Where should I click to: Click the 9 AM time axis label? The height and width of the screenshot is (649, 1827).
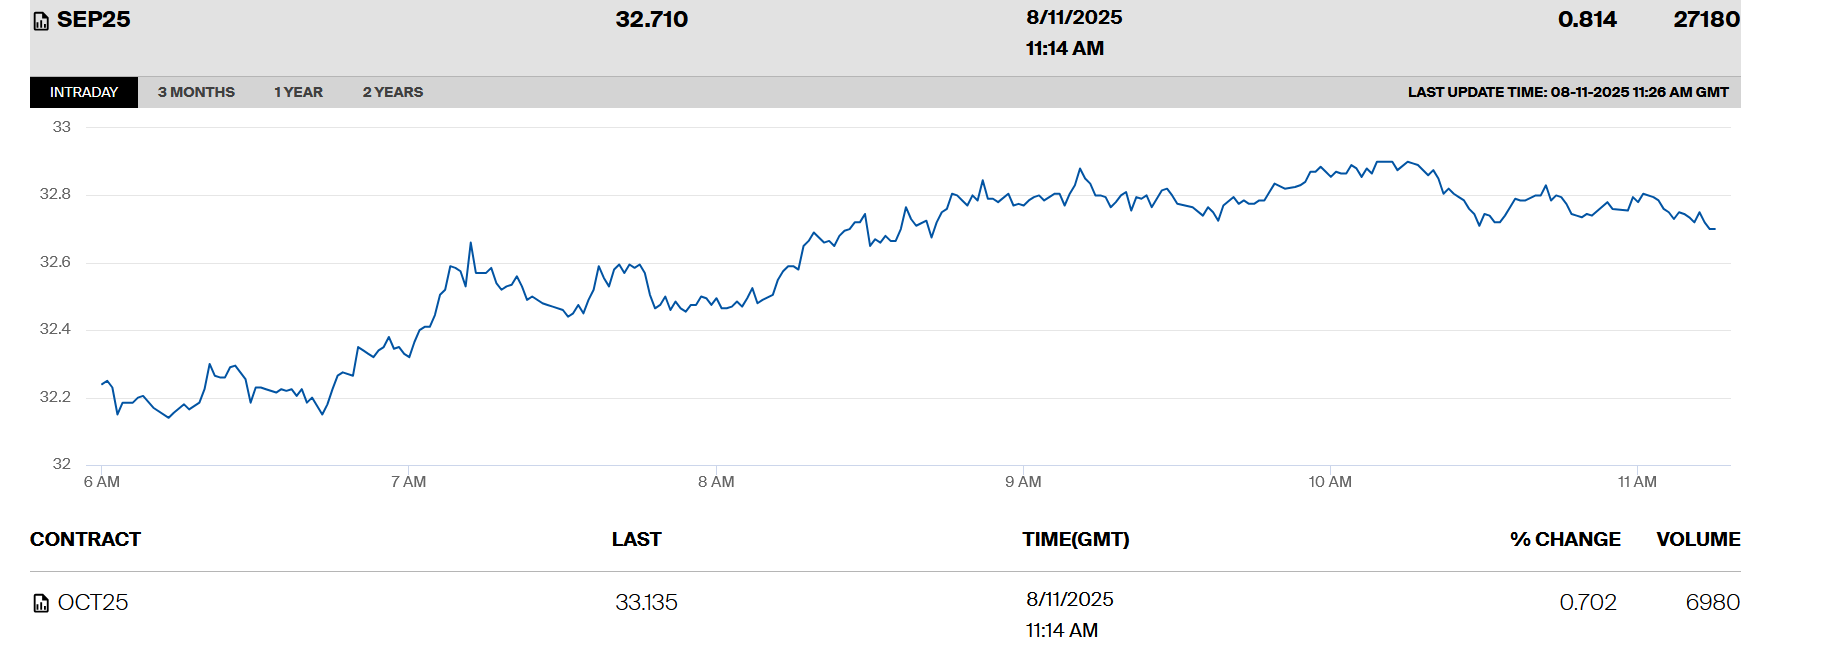[x=1023, y=482]
